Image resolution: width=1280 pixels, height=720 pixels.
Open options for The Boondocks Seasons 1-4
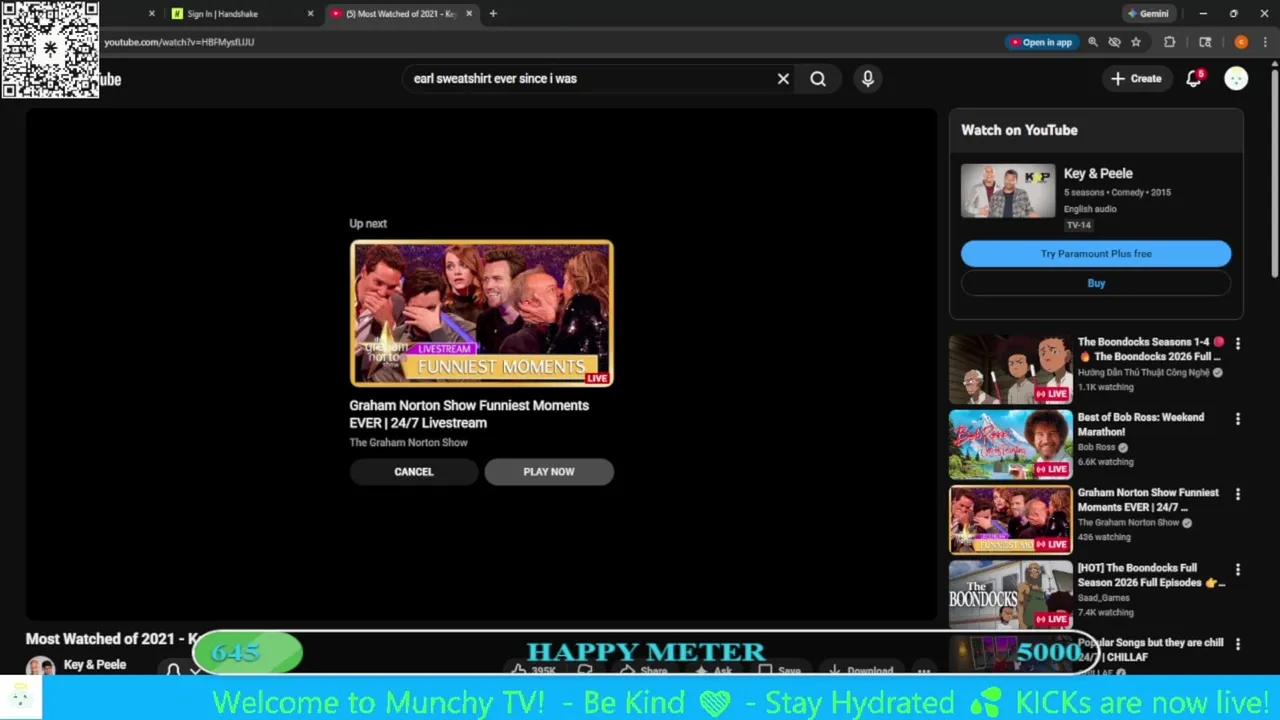pos(1238,344)
